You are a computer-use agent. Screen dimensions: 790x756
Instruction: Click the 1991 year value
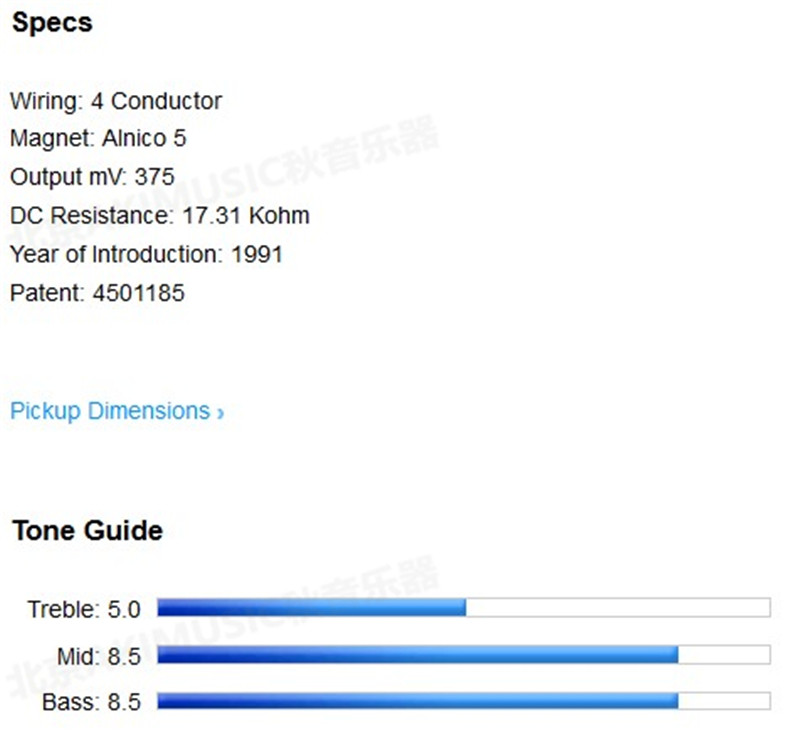click(257, 254)
